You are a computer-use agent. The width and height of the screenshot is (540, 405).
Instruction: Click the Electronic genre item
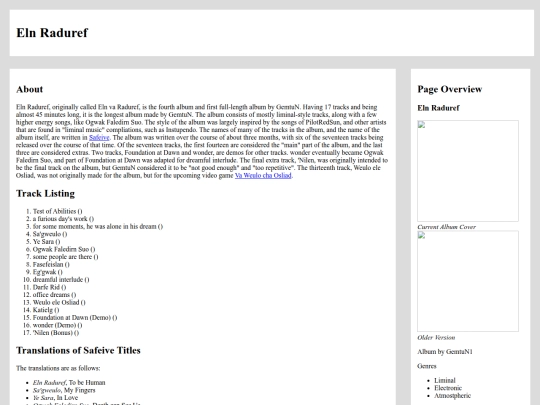click(448, 388)
